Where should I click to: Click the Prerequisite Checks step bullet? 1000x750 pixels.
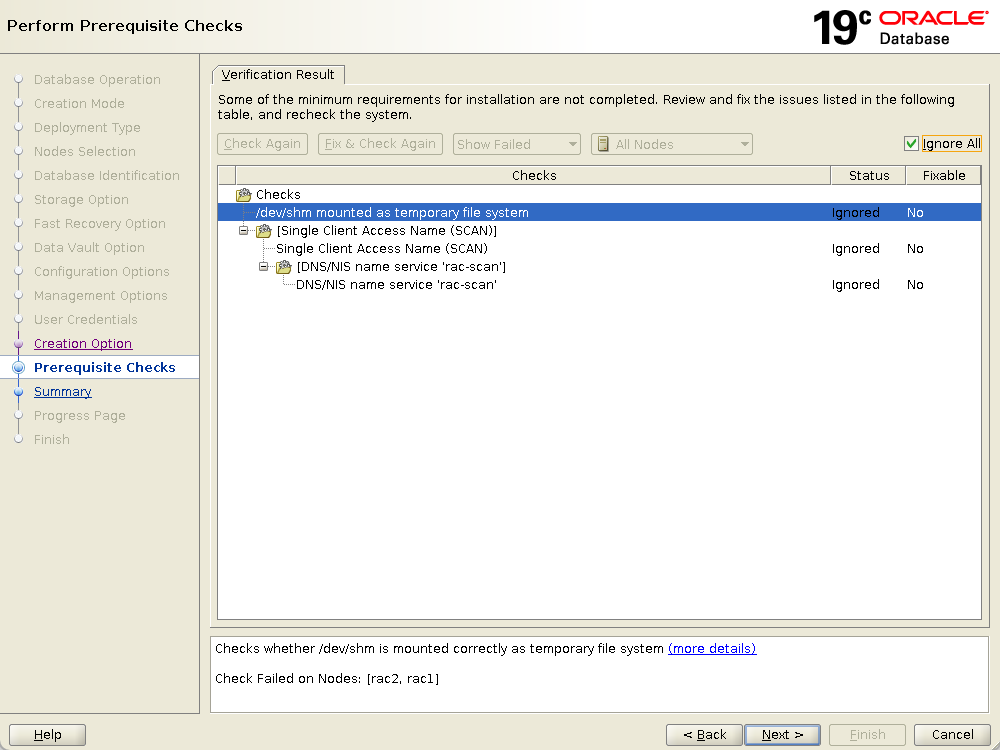[18, 368]
